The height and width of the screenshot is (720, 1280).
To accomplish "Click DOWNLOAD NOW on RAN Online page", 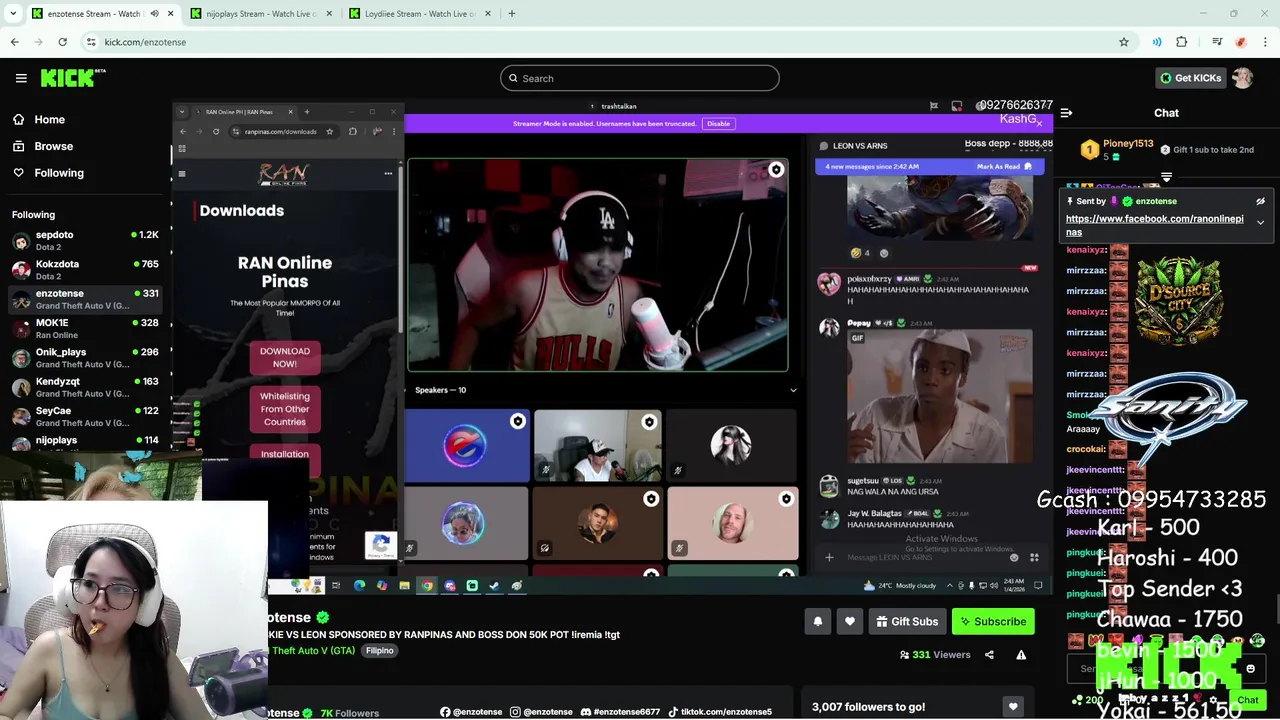I will pos(285,357).
